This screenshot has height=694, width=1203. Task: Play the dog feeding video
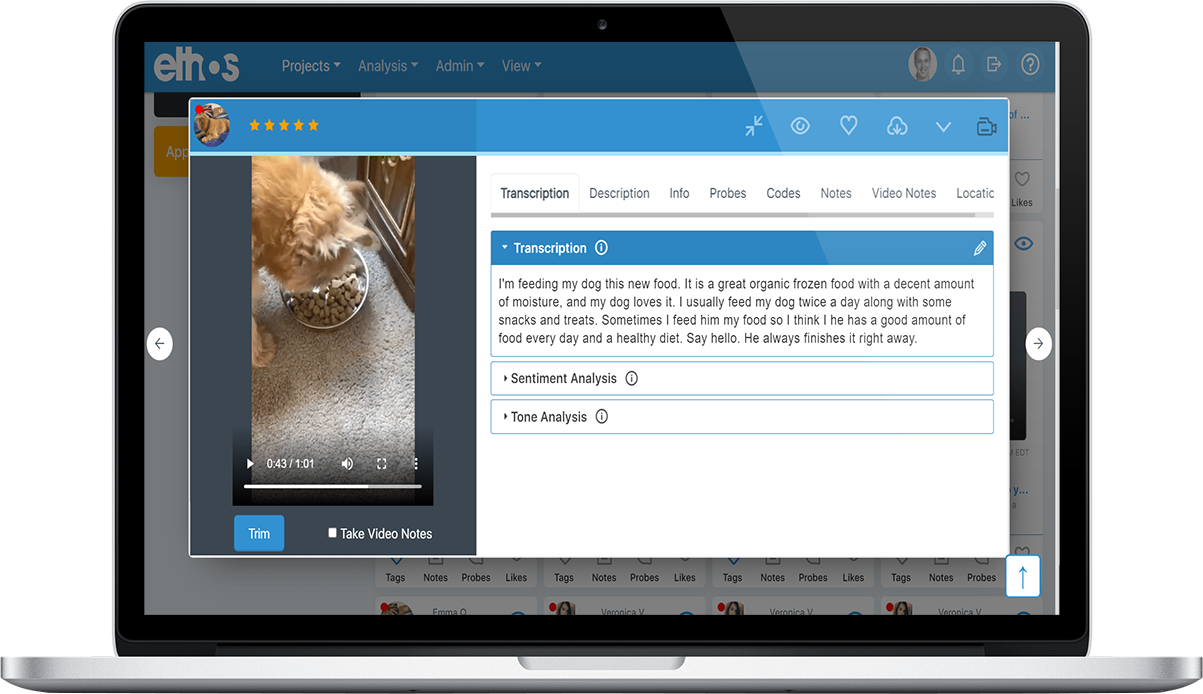(249, 463)
